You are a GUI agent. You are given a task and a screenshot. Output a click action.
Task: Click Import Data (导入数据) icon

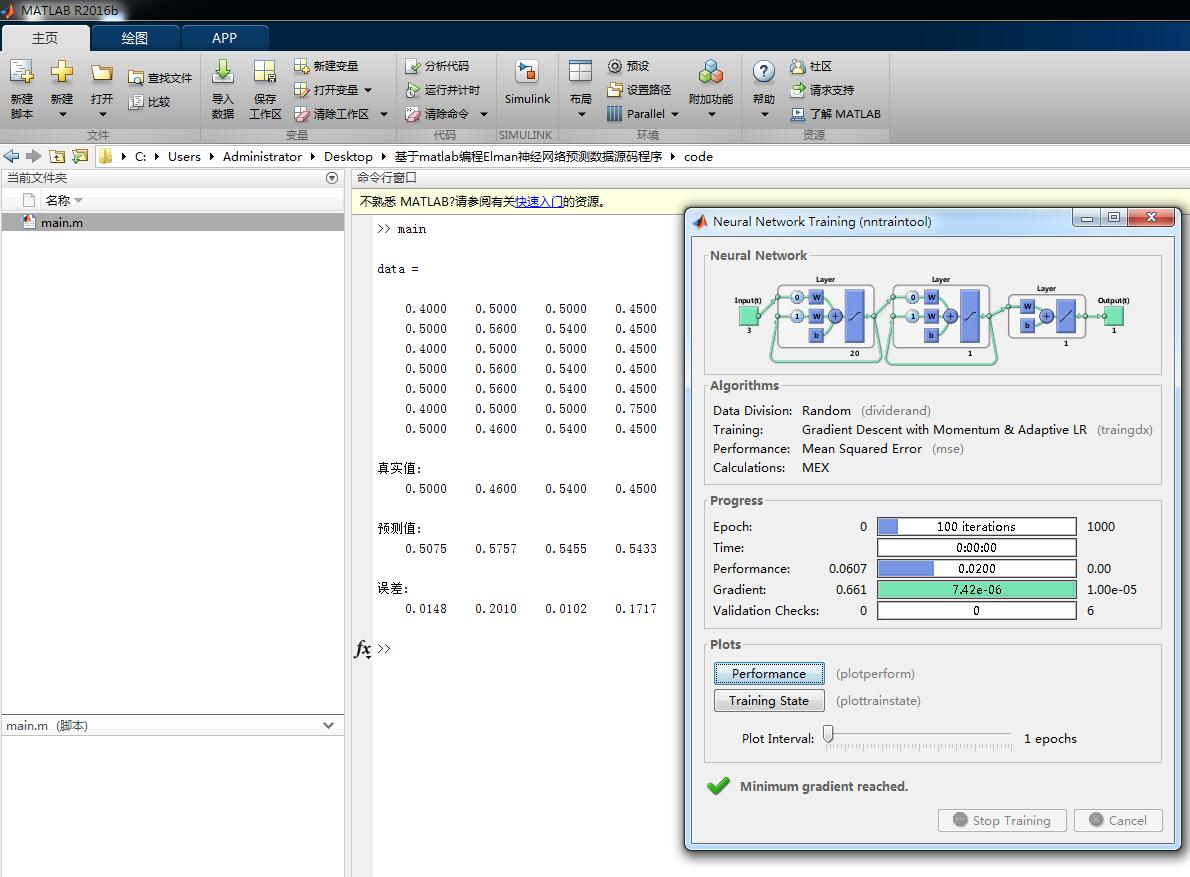pyautogui.click(x=222, y=73)
